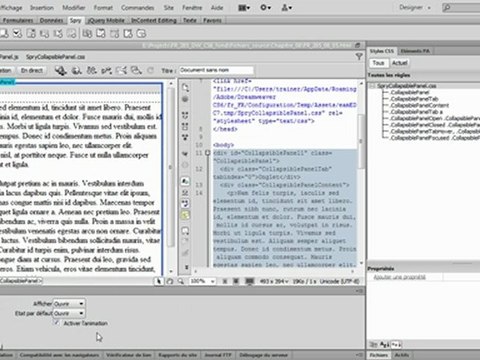The height and width of the screenshot is (360, 480).
Task: Select the Zoom magnifier tool
Action: point(181,281)
